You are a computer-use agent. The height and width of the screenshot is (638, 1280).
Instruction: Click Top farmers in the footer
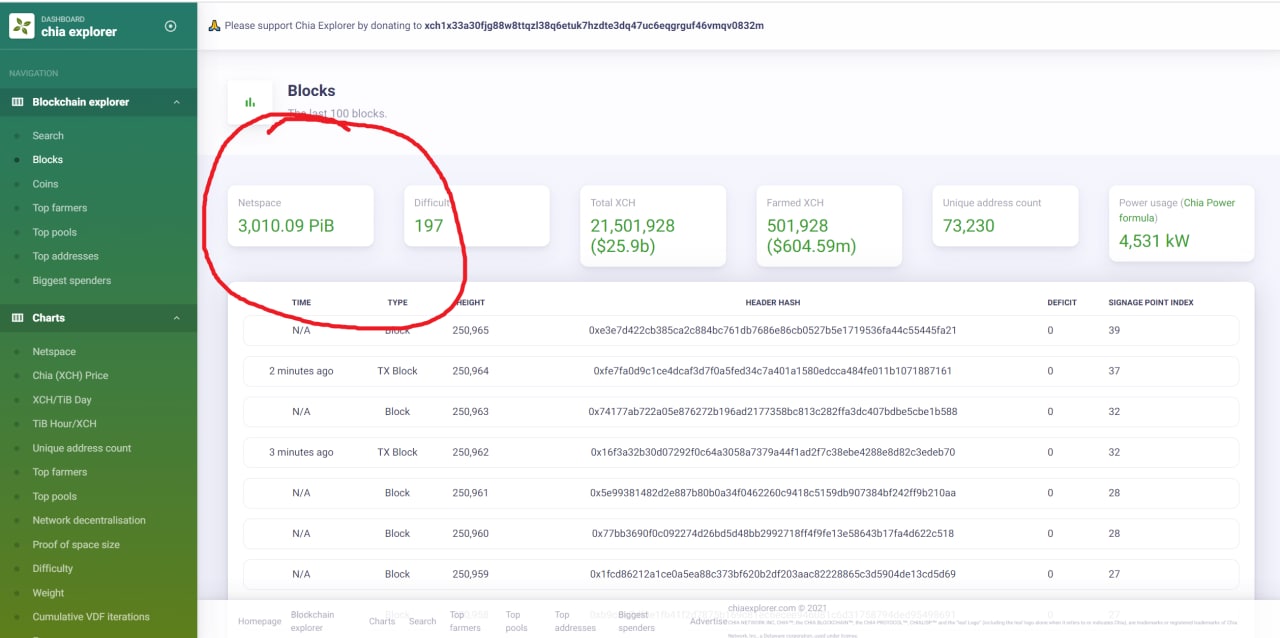click(x=465, y=621)
